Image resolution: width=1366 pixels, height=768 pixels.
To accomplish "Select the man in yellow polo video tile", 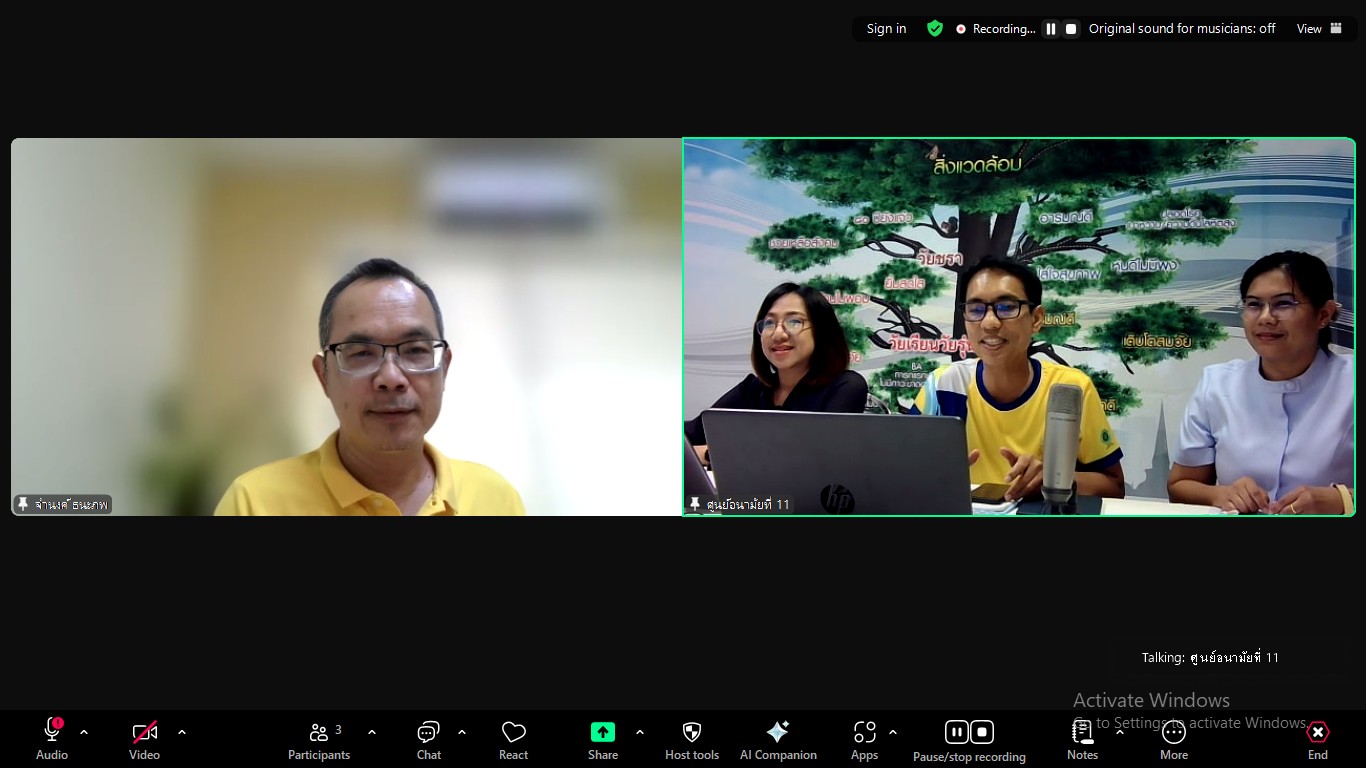I will tap(346, 327).
